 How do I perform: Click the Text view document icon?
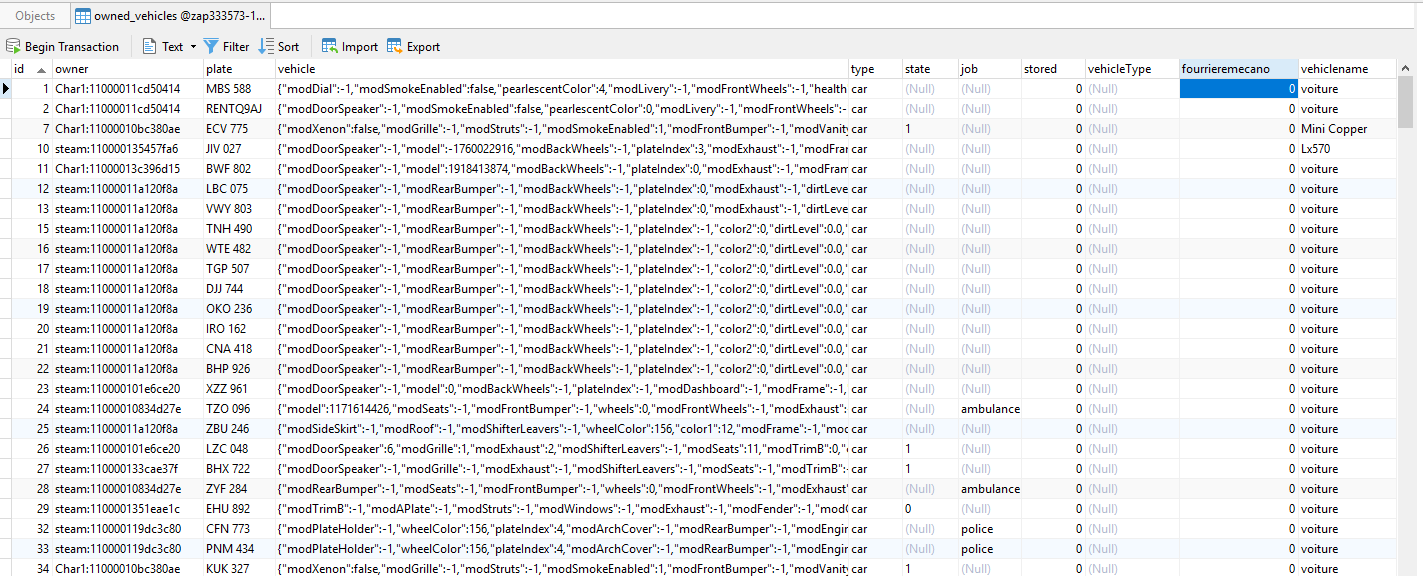(x=149, y=47)
